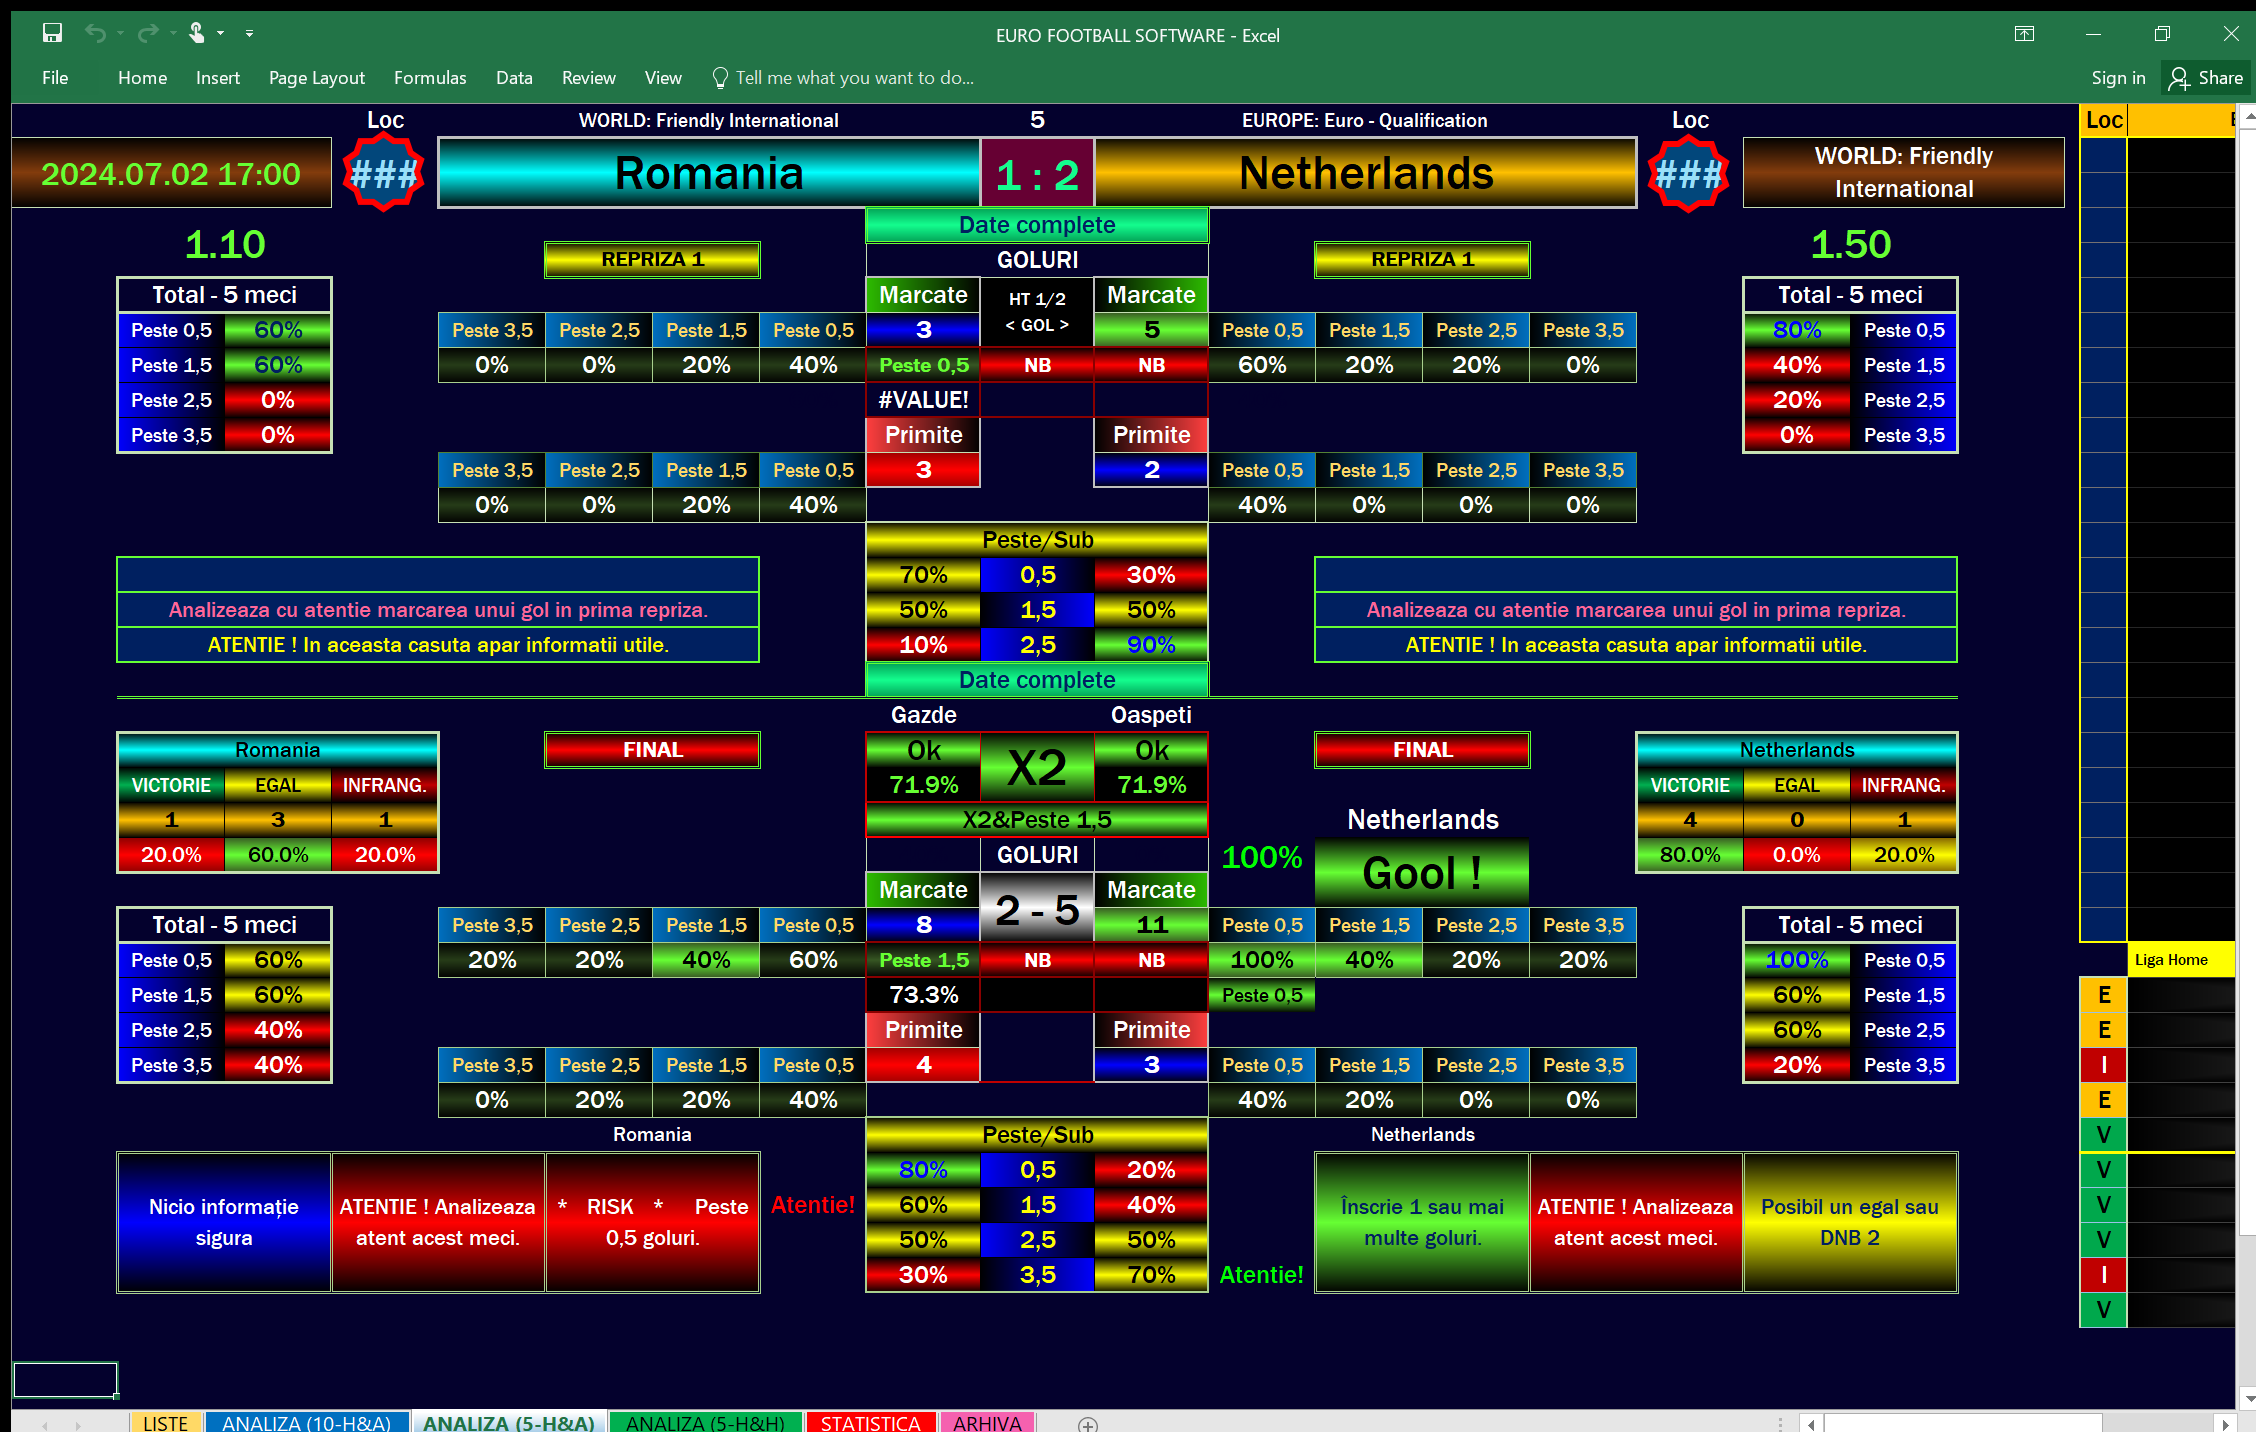Switch to the LISTE sheet tab
The image size is (2256, 1432).
pos(165,1423)
